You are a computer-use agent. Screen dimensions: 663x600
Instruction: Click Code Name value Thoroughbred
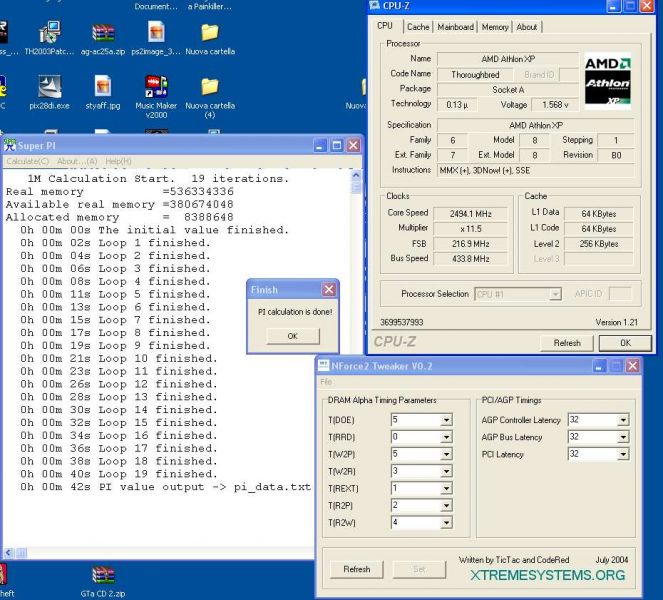pos(475,74)
